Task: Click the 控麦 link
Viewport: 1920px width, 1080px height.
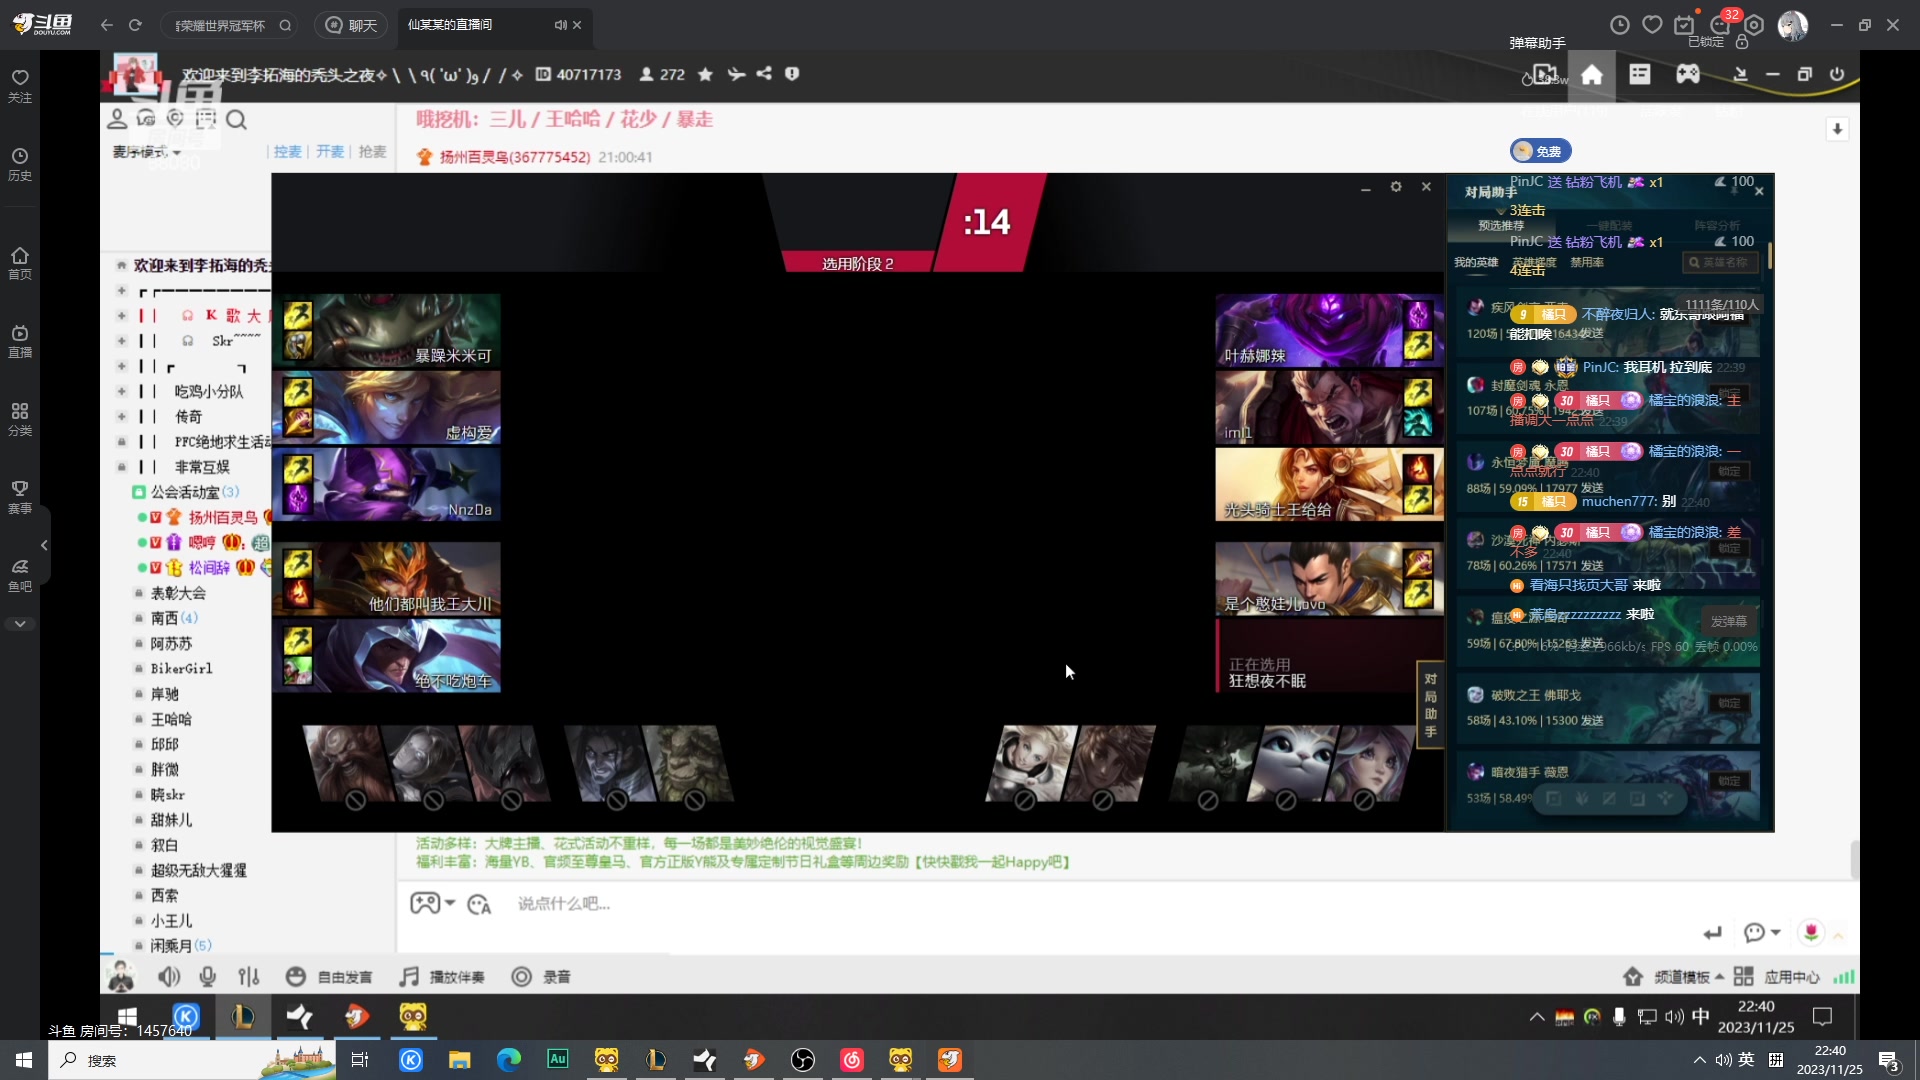Action: coord(287,152)
